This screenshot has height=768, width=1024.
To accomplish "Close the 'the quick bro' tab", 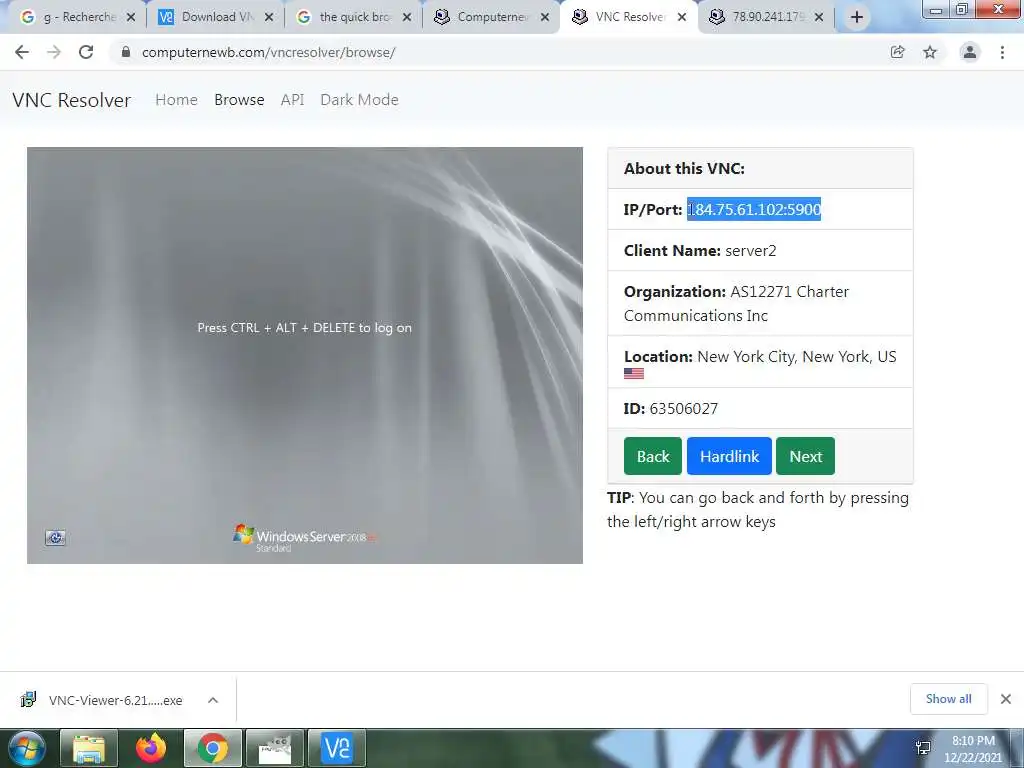I will coord(407,18).
